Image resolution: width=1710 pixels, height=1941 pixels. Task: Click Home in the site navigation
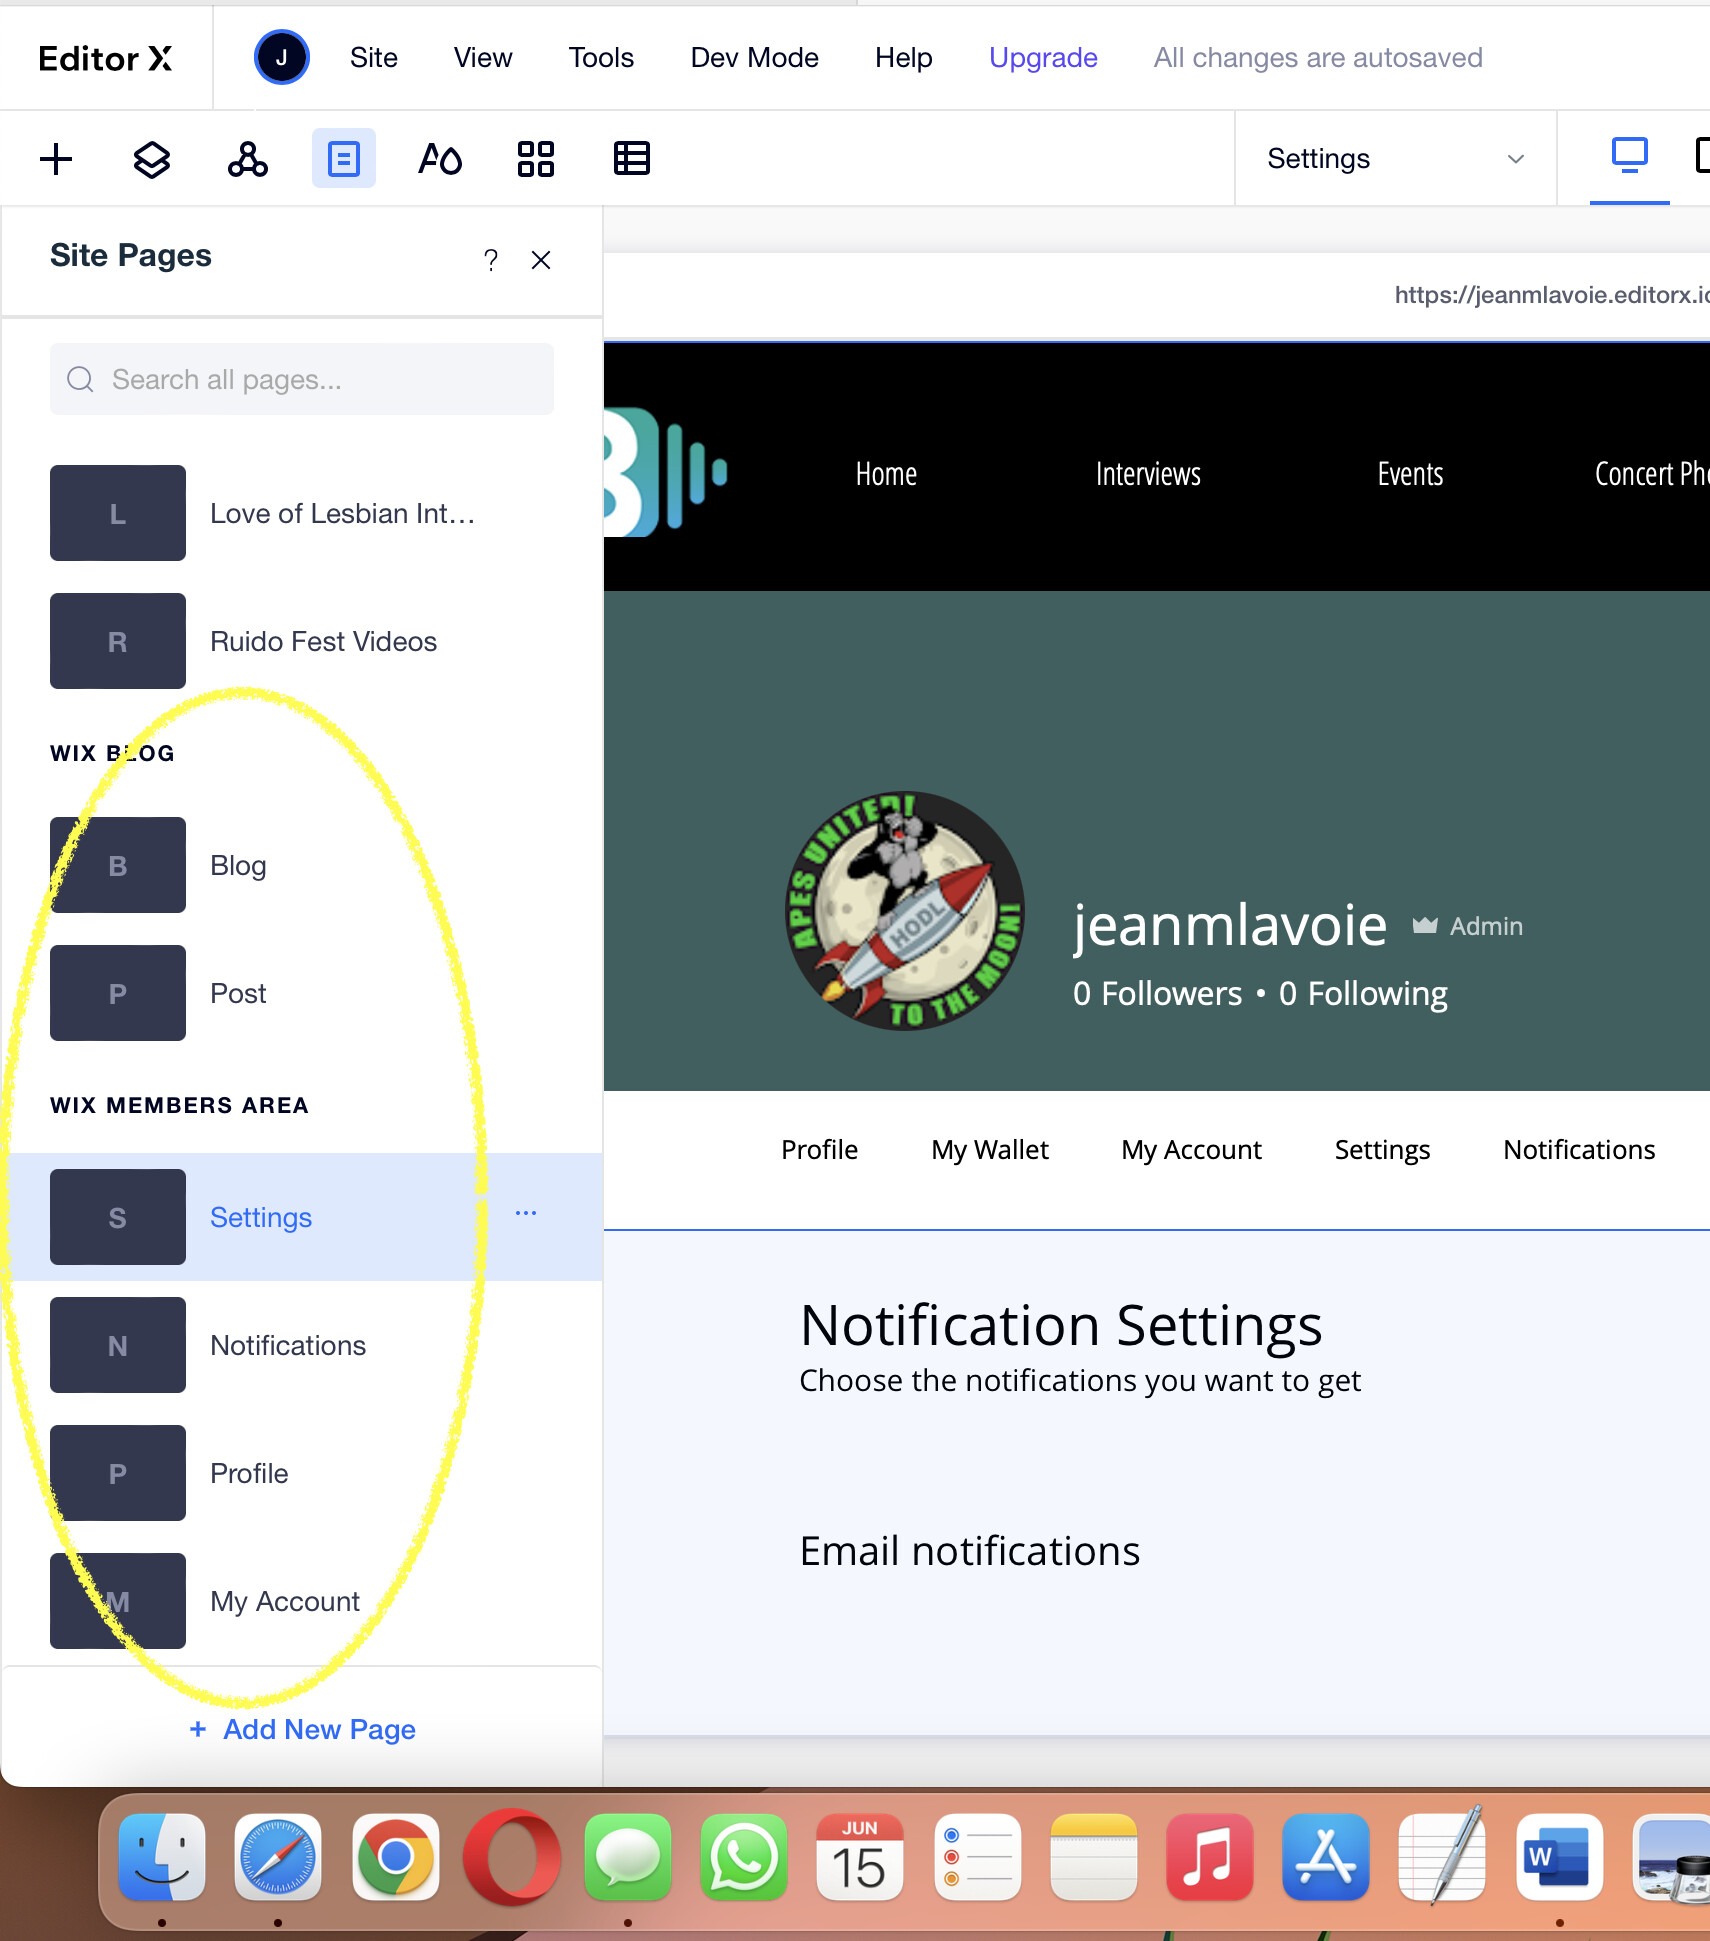pyautogui.click(x=886, y=474)
